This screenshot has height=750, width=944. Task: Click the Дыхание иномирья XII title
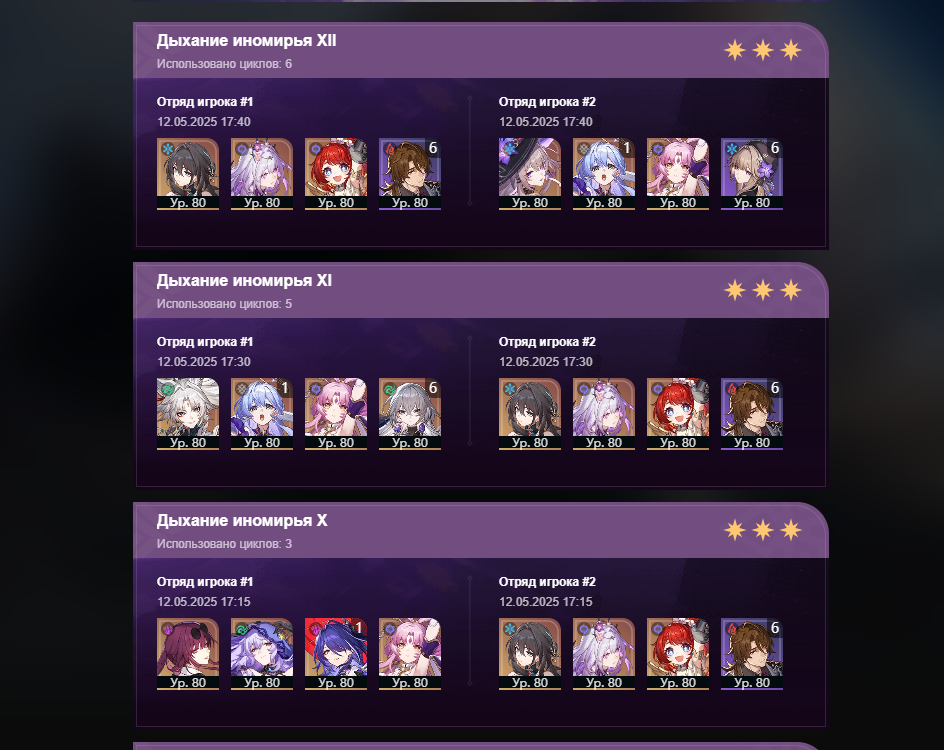(x=246, y=41)
